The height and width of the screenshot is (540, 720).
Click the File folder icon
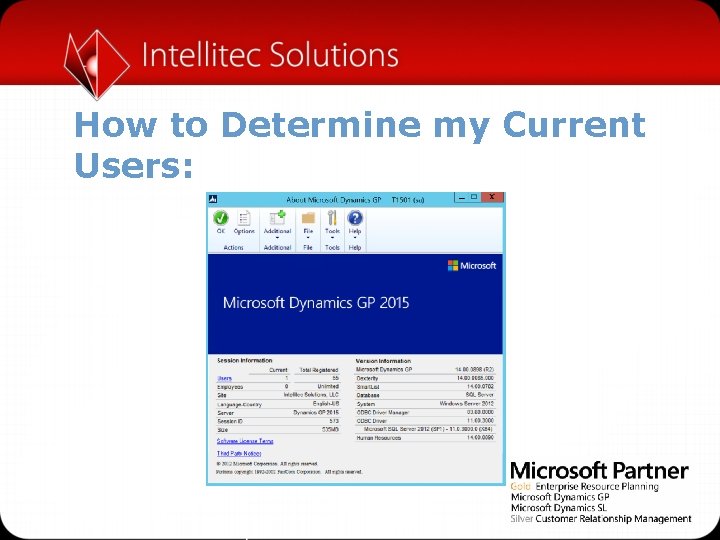308,218
